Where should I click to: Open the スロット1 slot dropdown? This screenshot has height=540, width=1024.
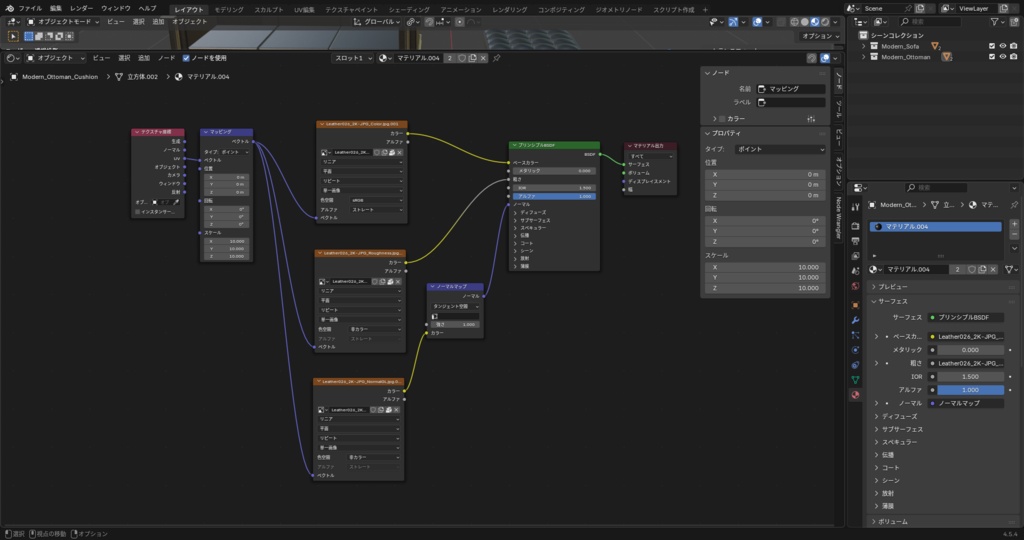click(353, 58)
